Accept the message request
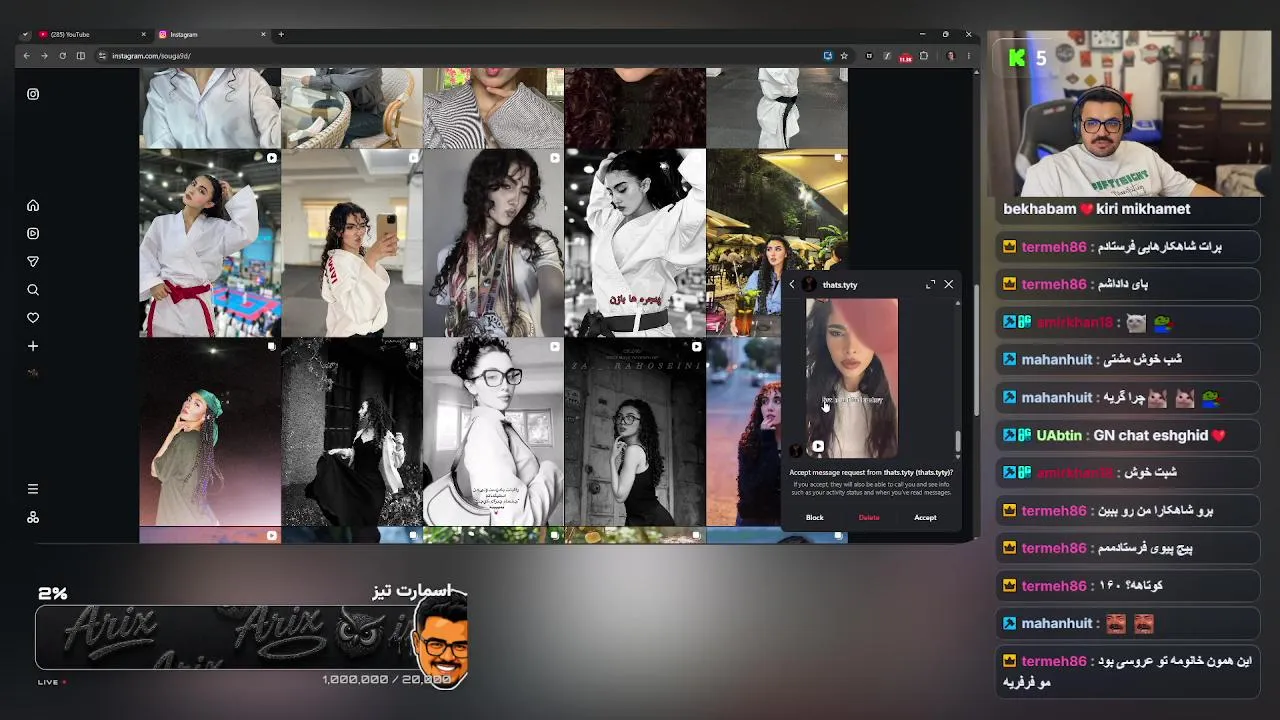Image resolution: width=1280 pixels, height=720 pixels. coord(925,518)
